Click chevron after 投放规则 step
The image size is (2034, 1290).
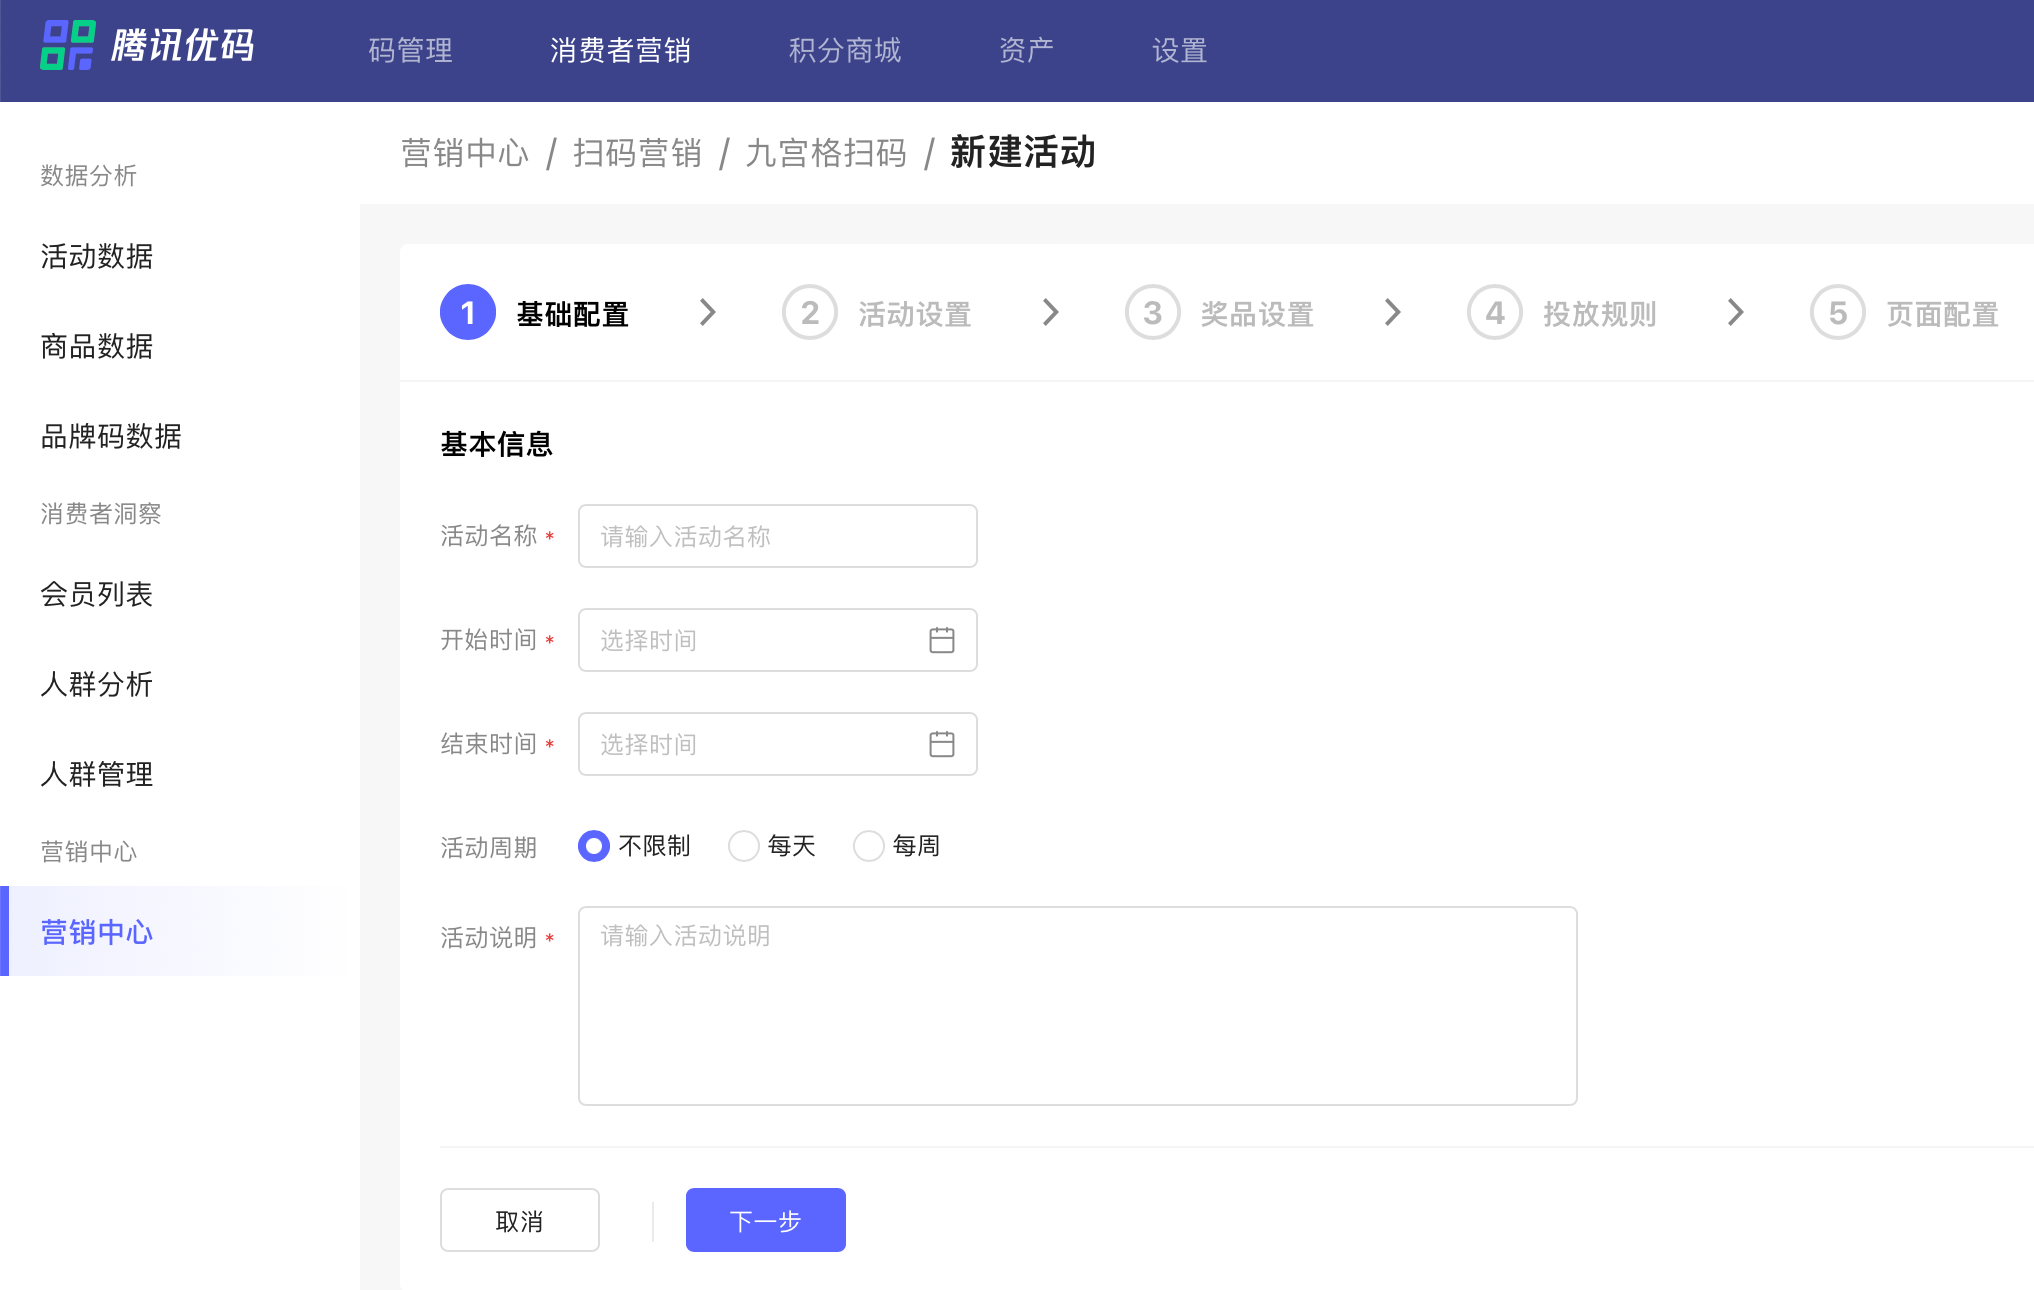click(x=1736, y=313)
